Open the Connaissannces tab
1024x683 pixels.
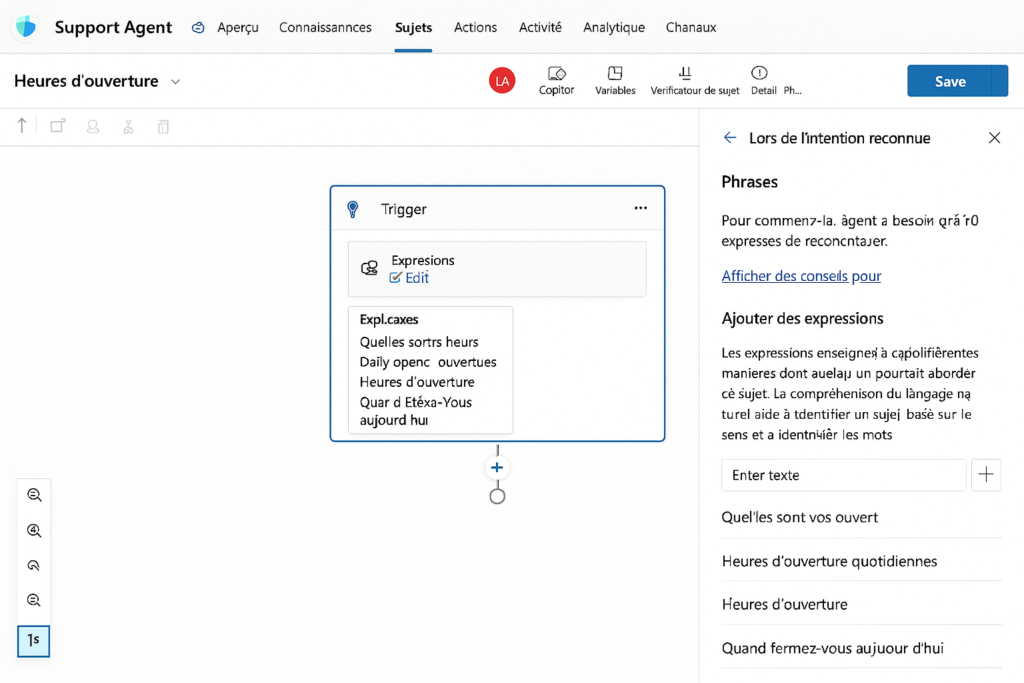325,27
